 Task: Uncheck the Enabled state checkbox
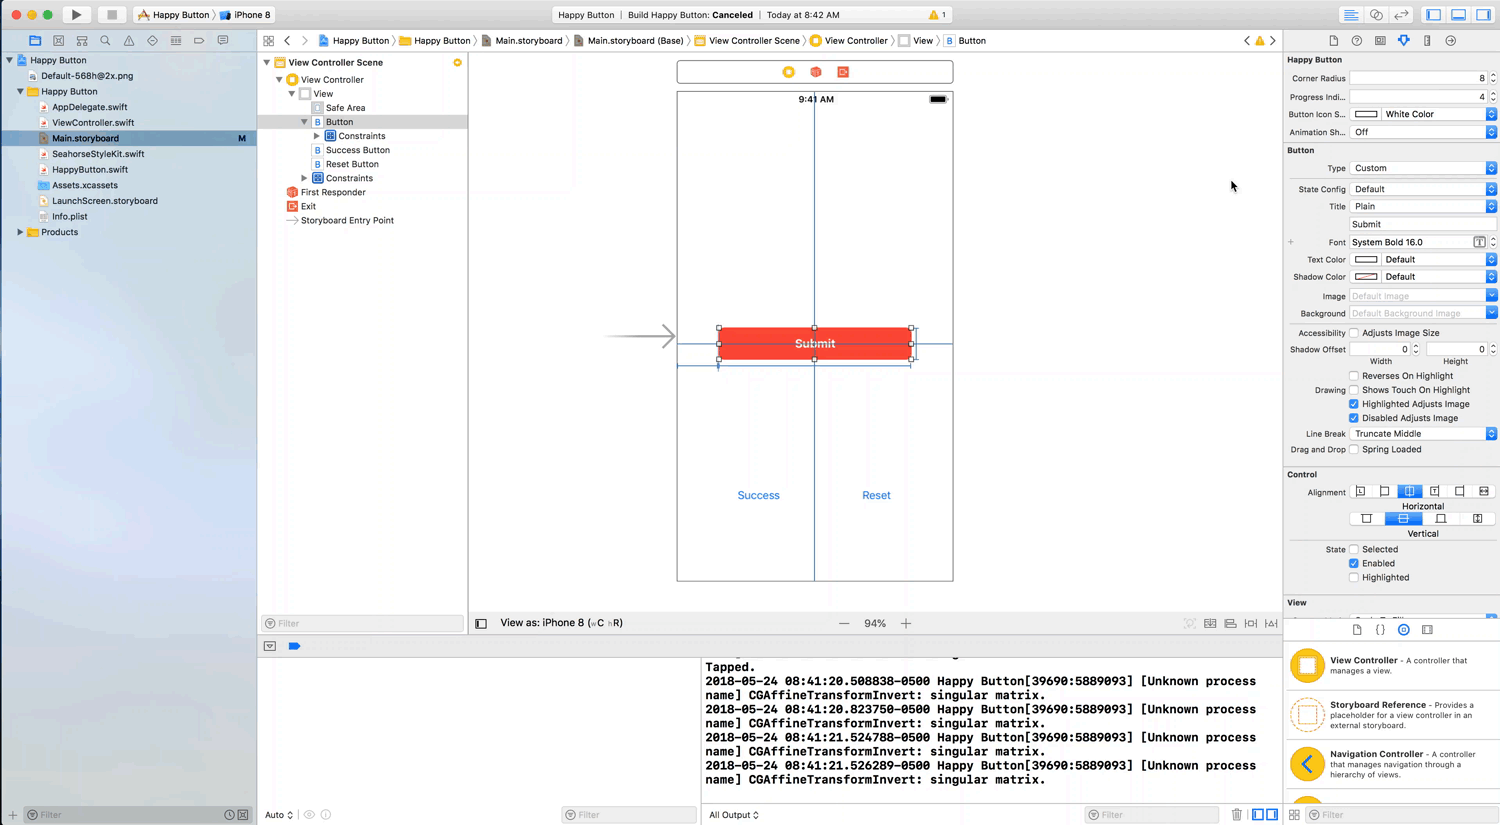[x=1354, y=563]
